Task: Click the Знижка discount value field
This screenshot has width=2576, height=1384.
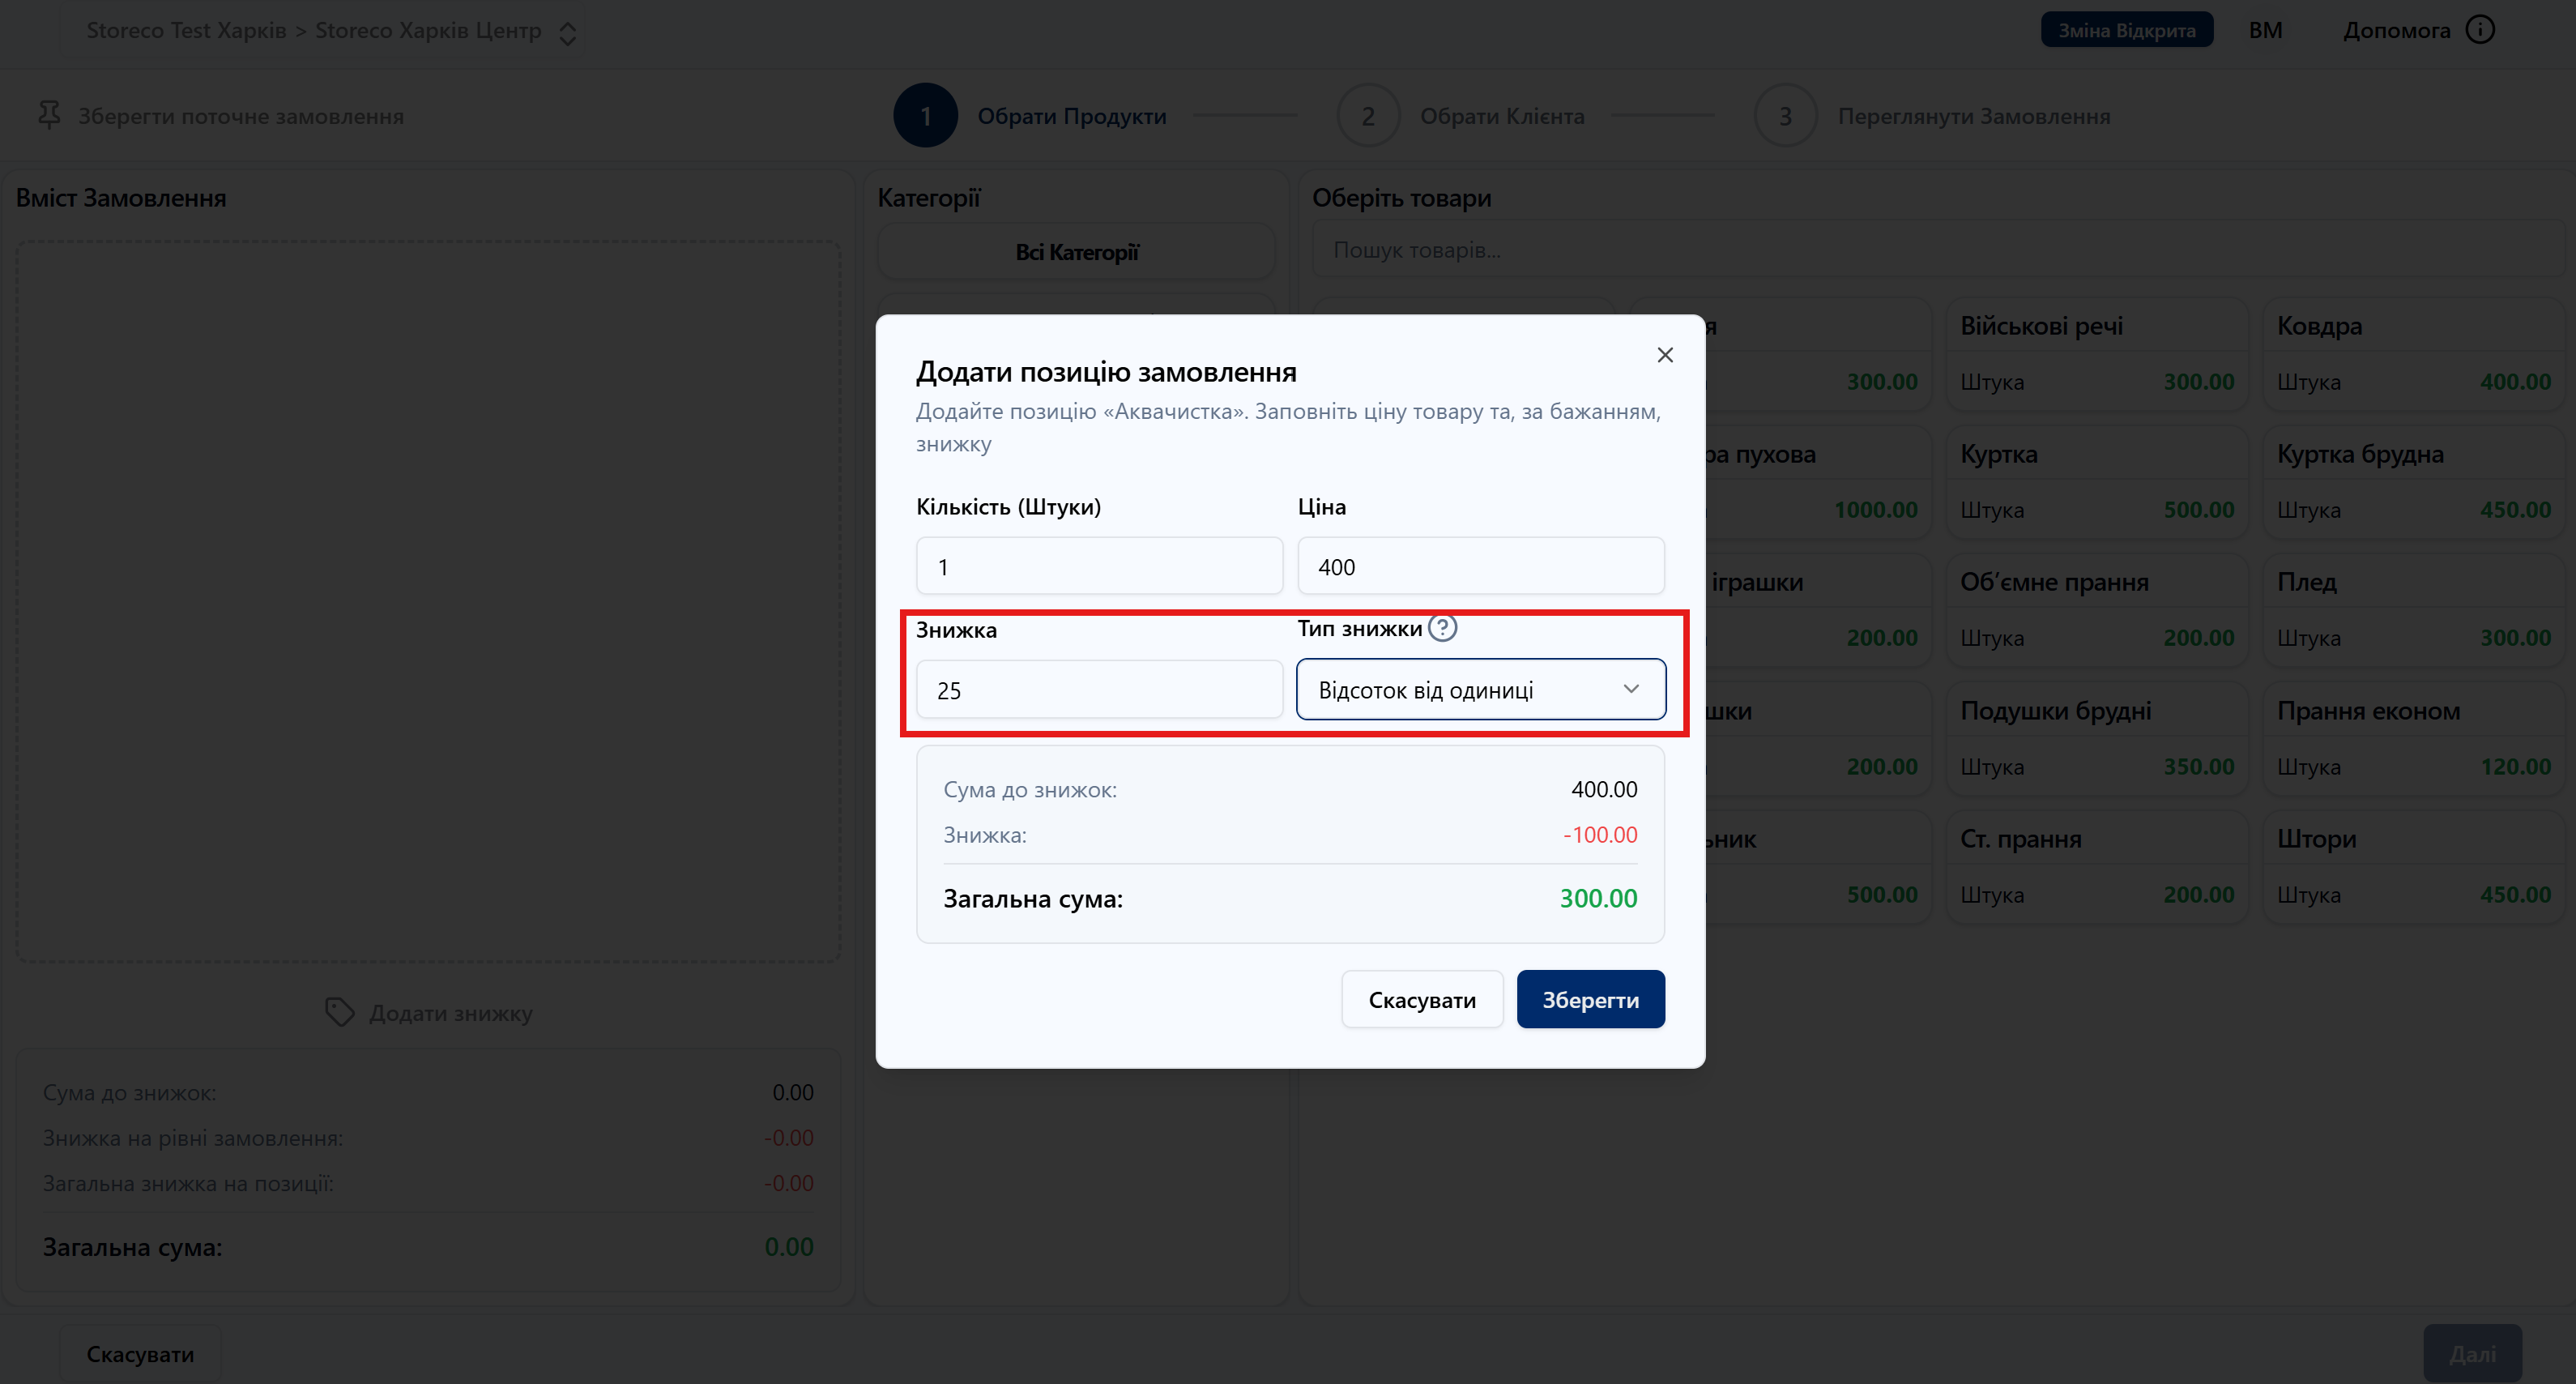Action: pyautogui.click(x=1098, y=690)
